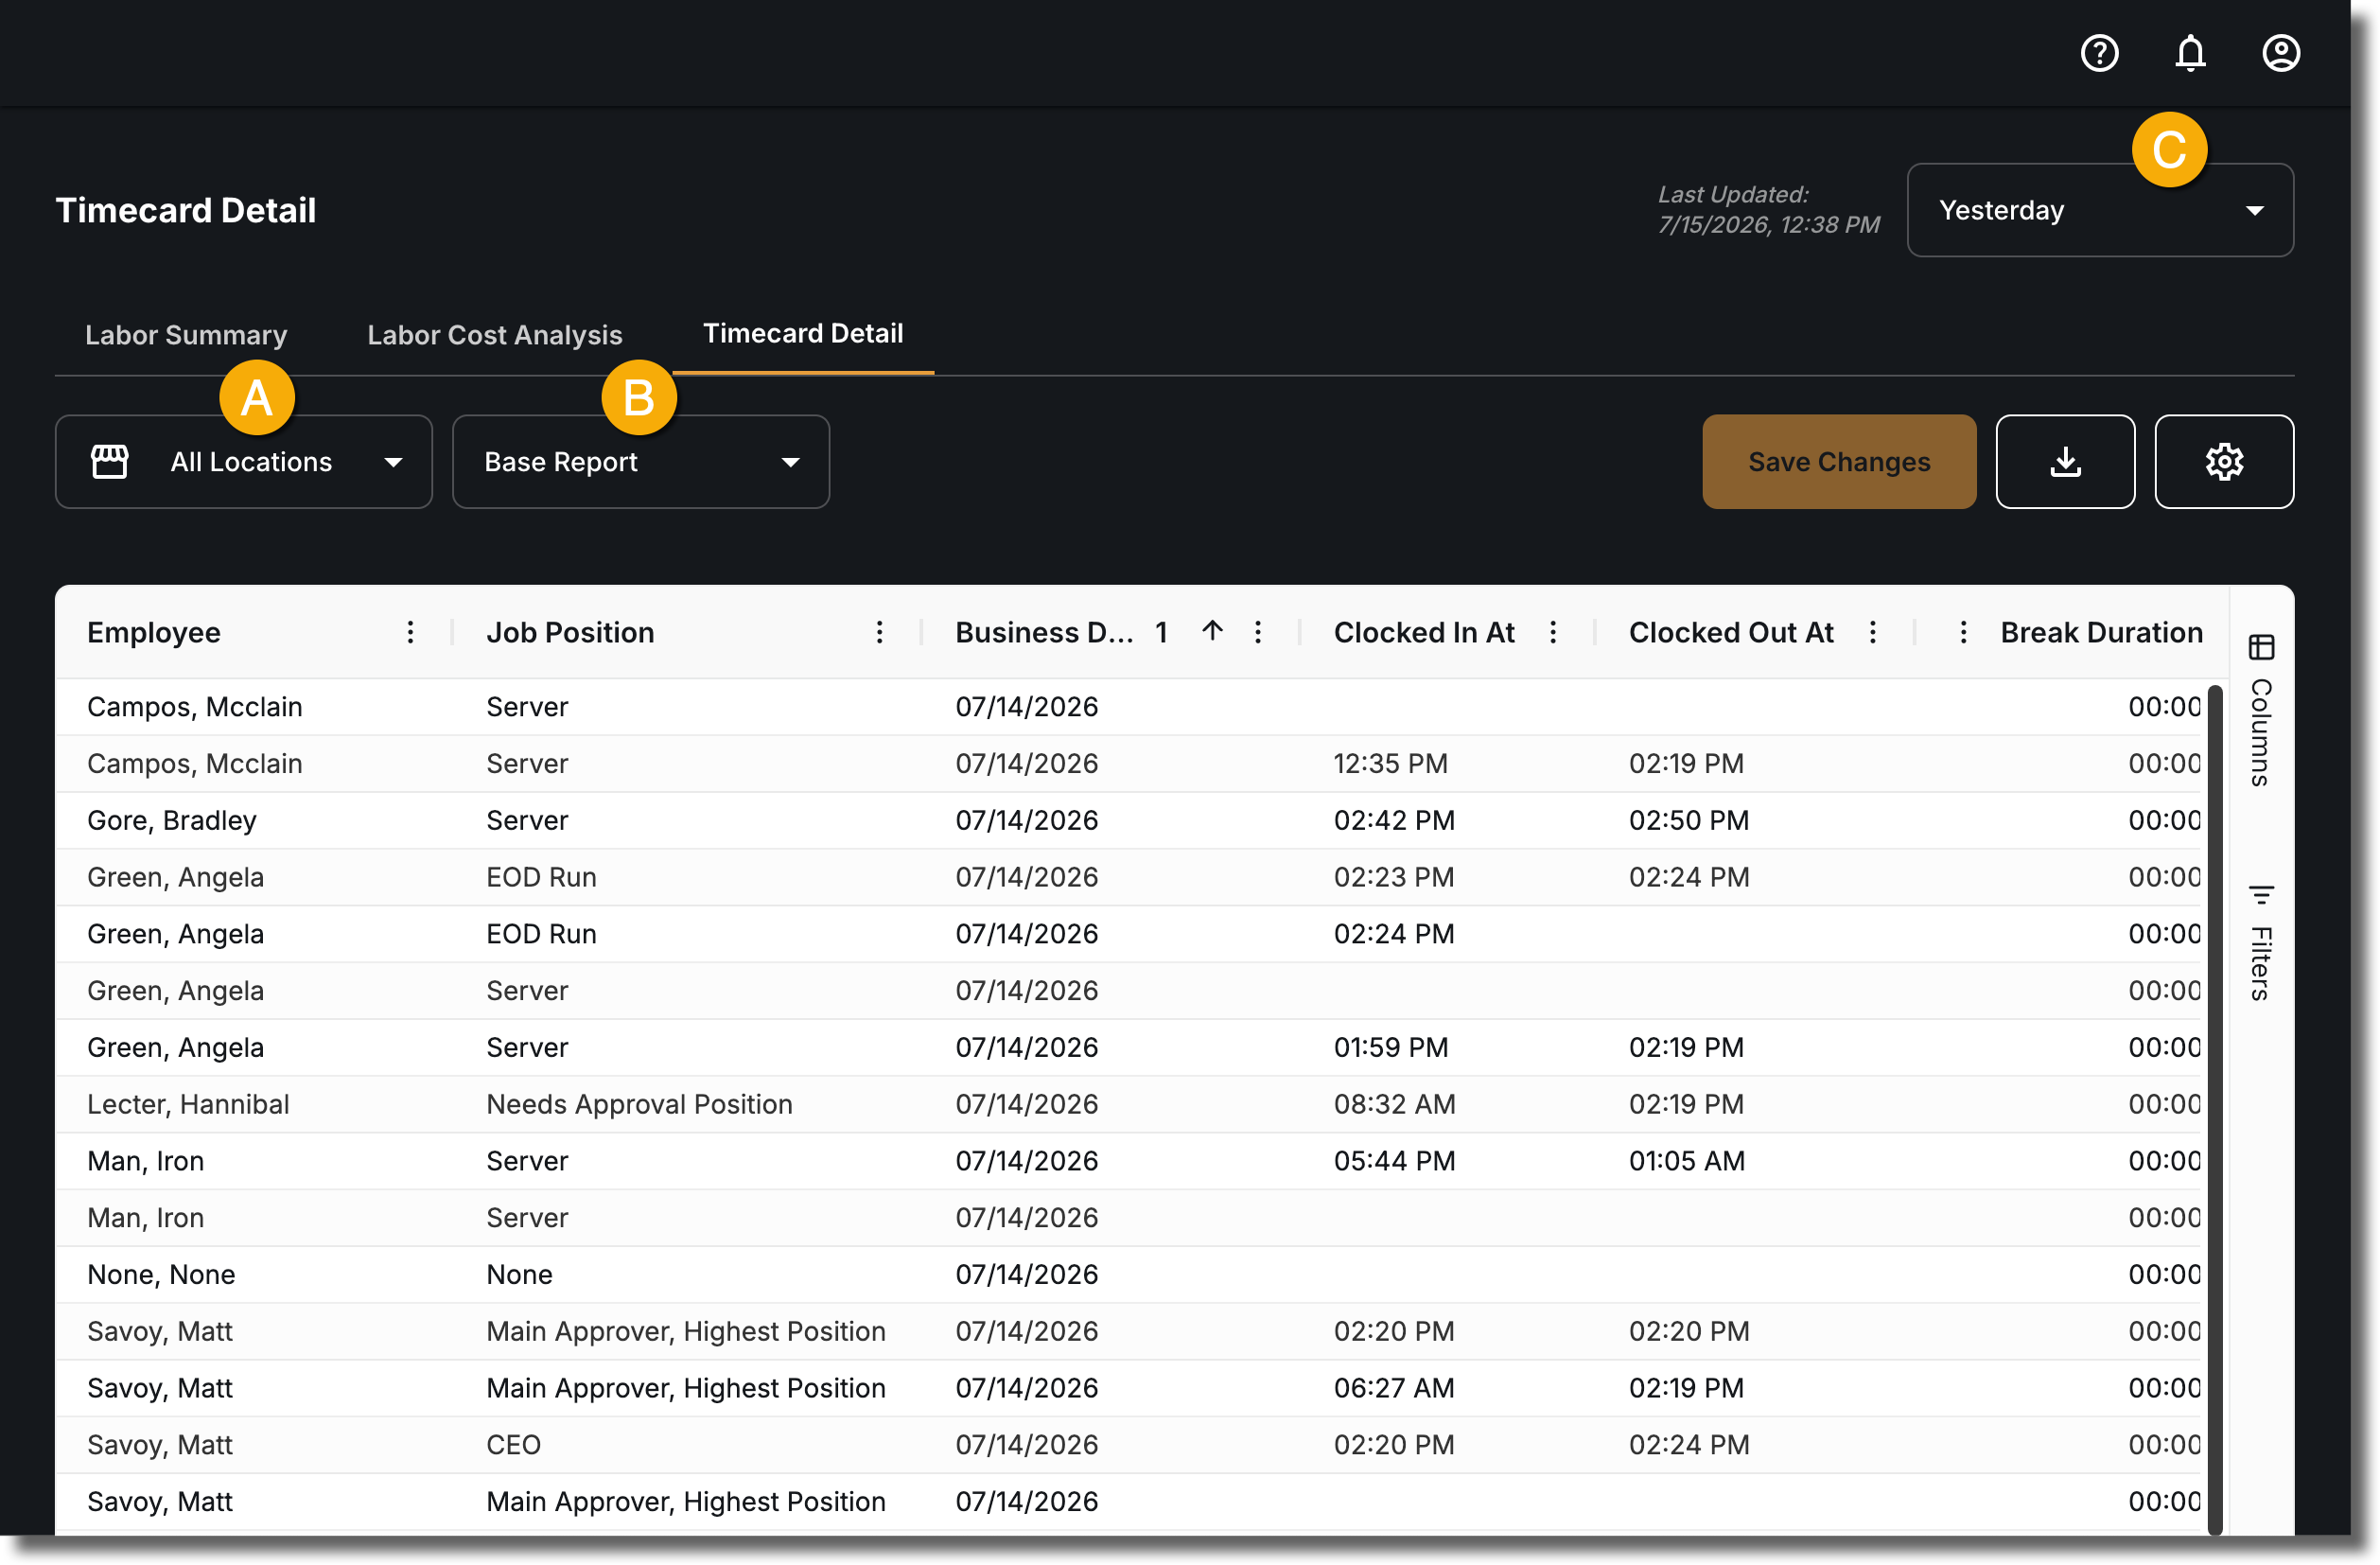
Task: Open Job Position column menu dots
Action: tap(879, 632)
